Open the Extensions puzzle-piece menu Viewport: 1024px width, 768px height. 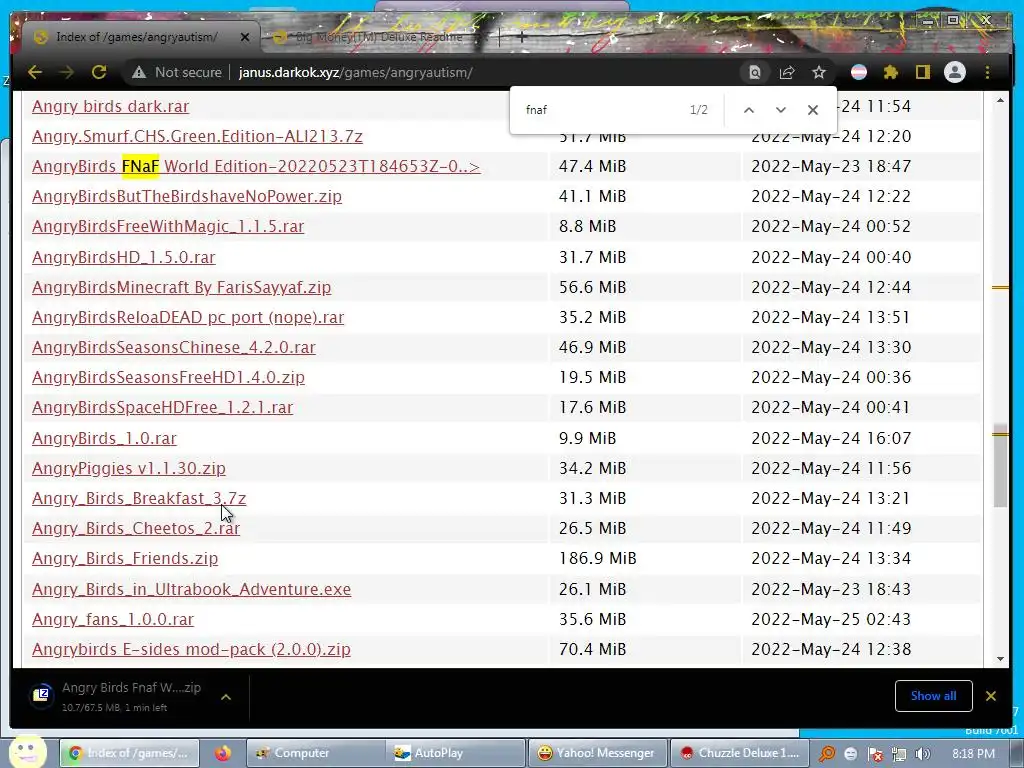click(x=891, y=72)
